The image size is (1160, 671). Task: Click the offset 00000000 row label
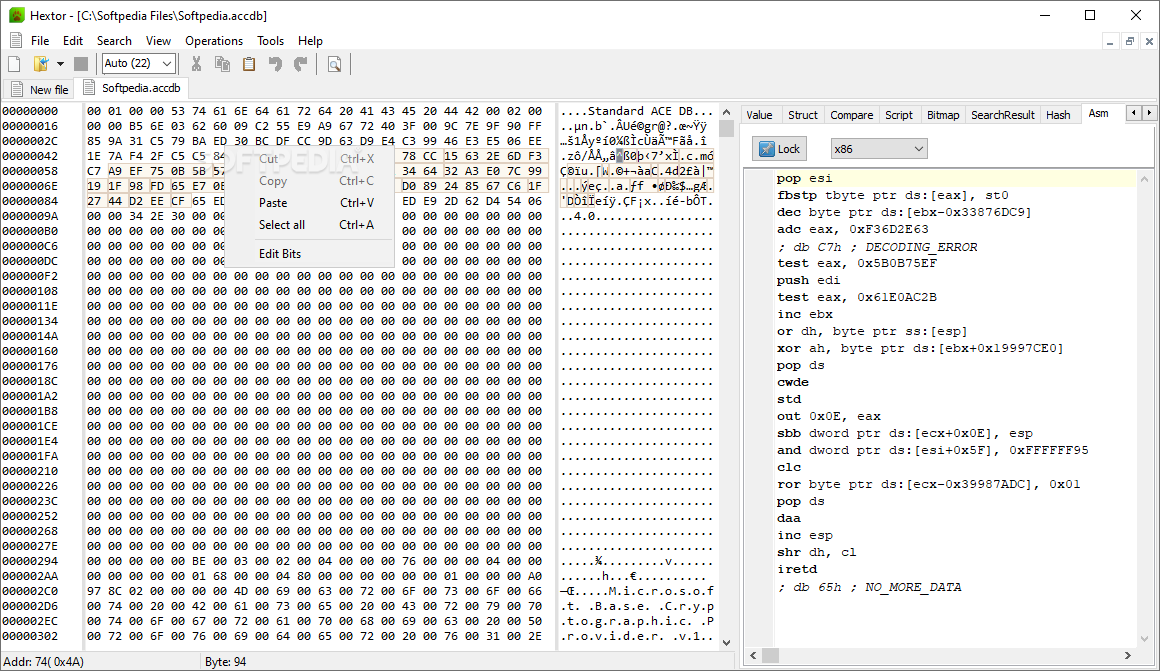[x=30, y=111]
